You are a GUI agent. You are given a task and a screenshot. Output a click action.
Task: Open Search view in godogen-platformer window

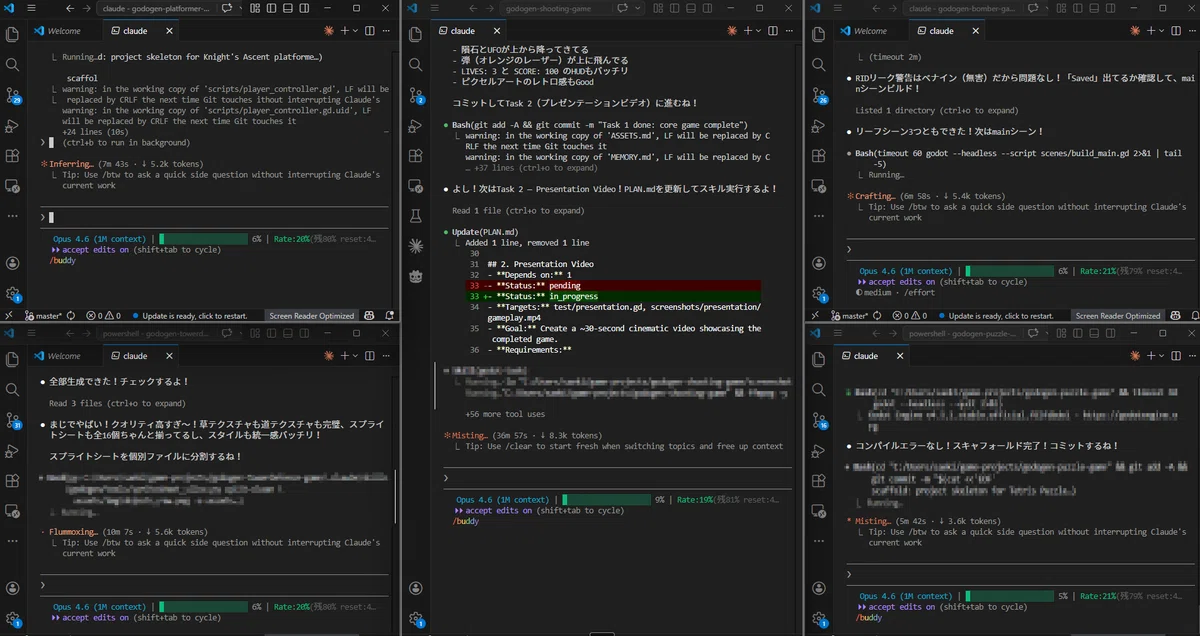click(x=12, y=64)
